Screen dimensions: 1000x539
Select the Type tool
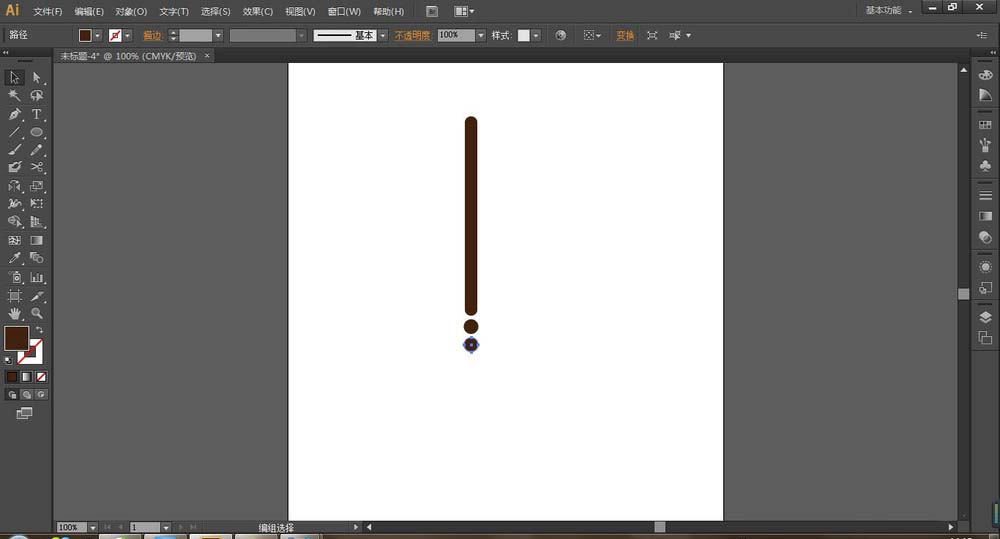(x=37, y=114)
